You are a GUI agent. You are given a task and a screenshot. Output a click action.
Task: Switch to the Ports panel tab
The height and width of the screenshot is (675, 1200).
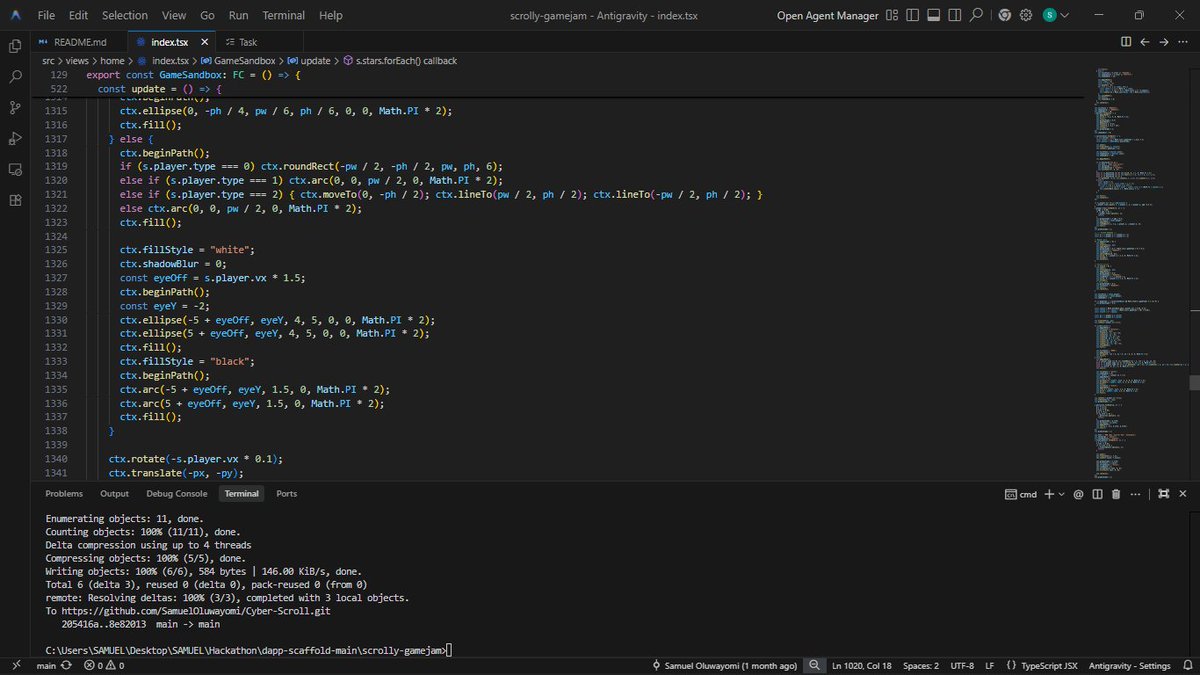(286, 494)
